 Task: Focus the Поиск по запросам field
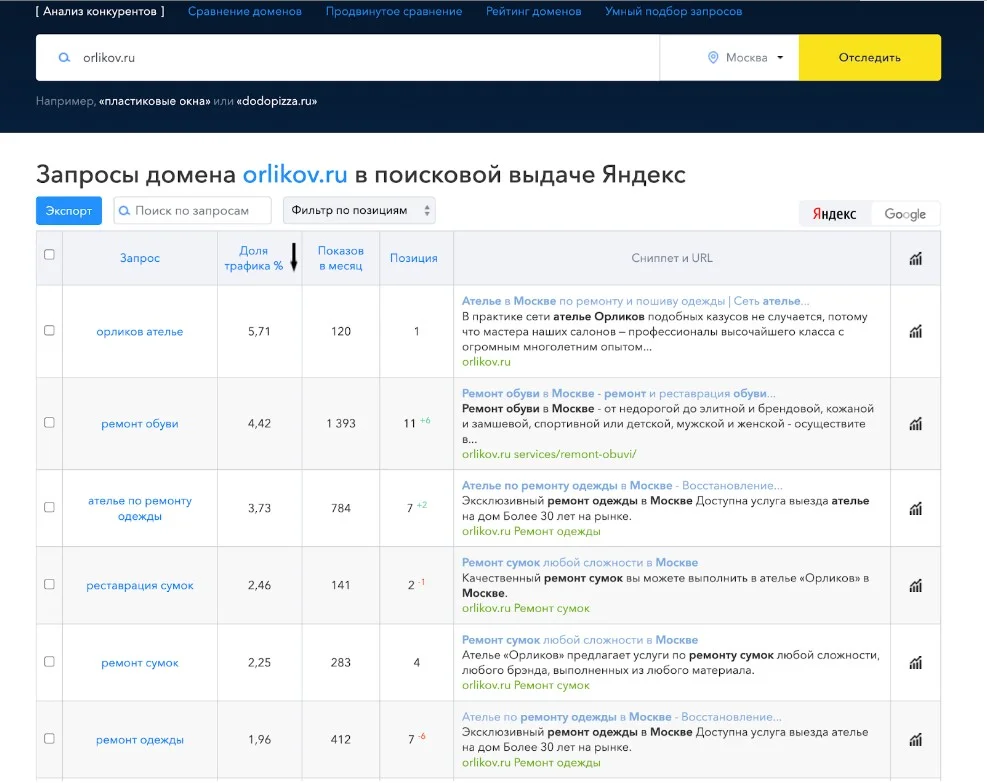point(193,210)
